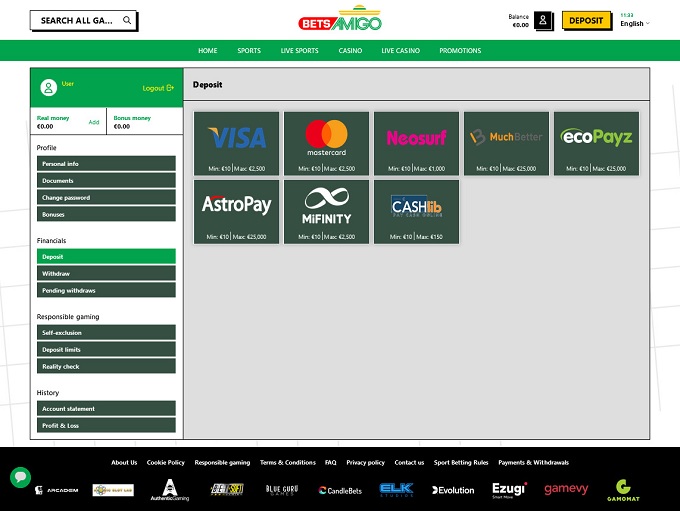Screen dimensions: 680x511
Task: Open Withdraw in the Financials section
Action: point(106,273)
